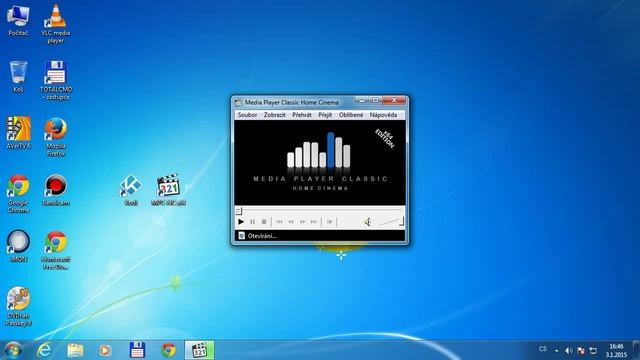Click the system volume tray icon
640x360 pixels.
click(569, 351)
